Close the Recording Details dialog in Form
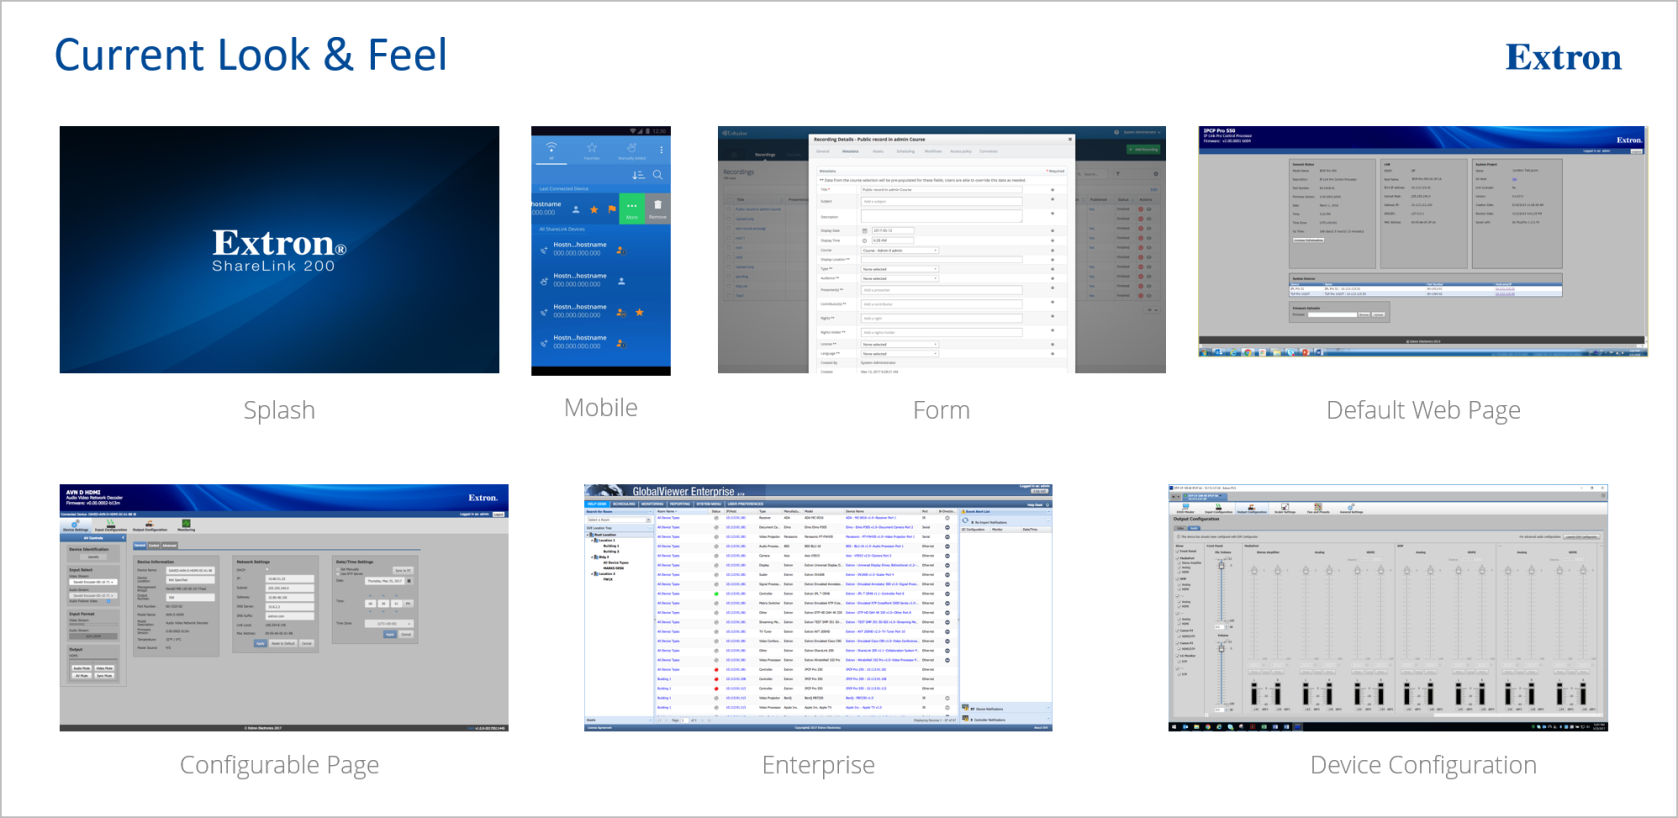The width and height of the screenshot is (1678, 818). [x=1070, y=139]
